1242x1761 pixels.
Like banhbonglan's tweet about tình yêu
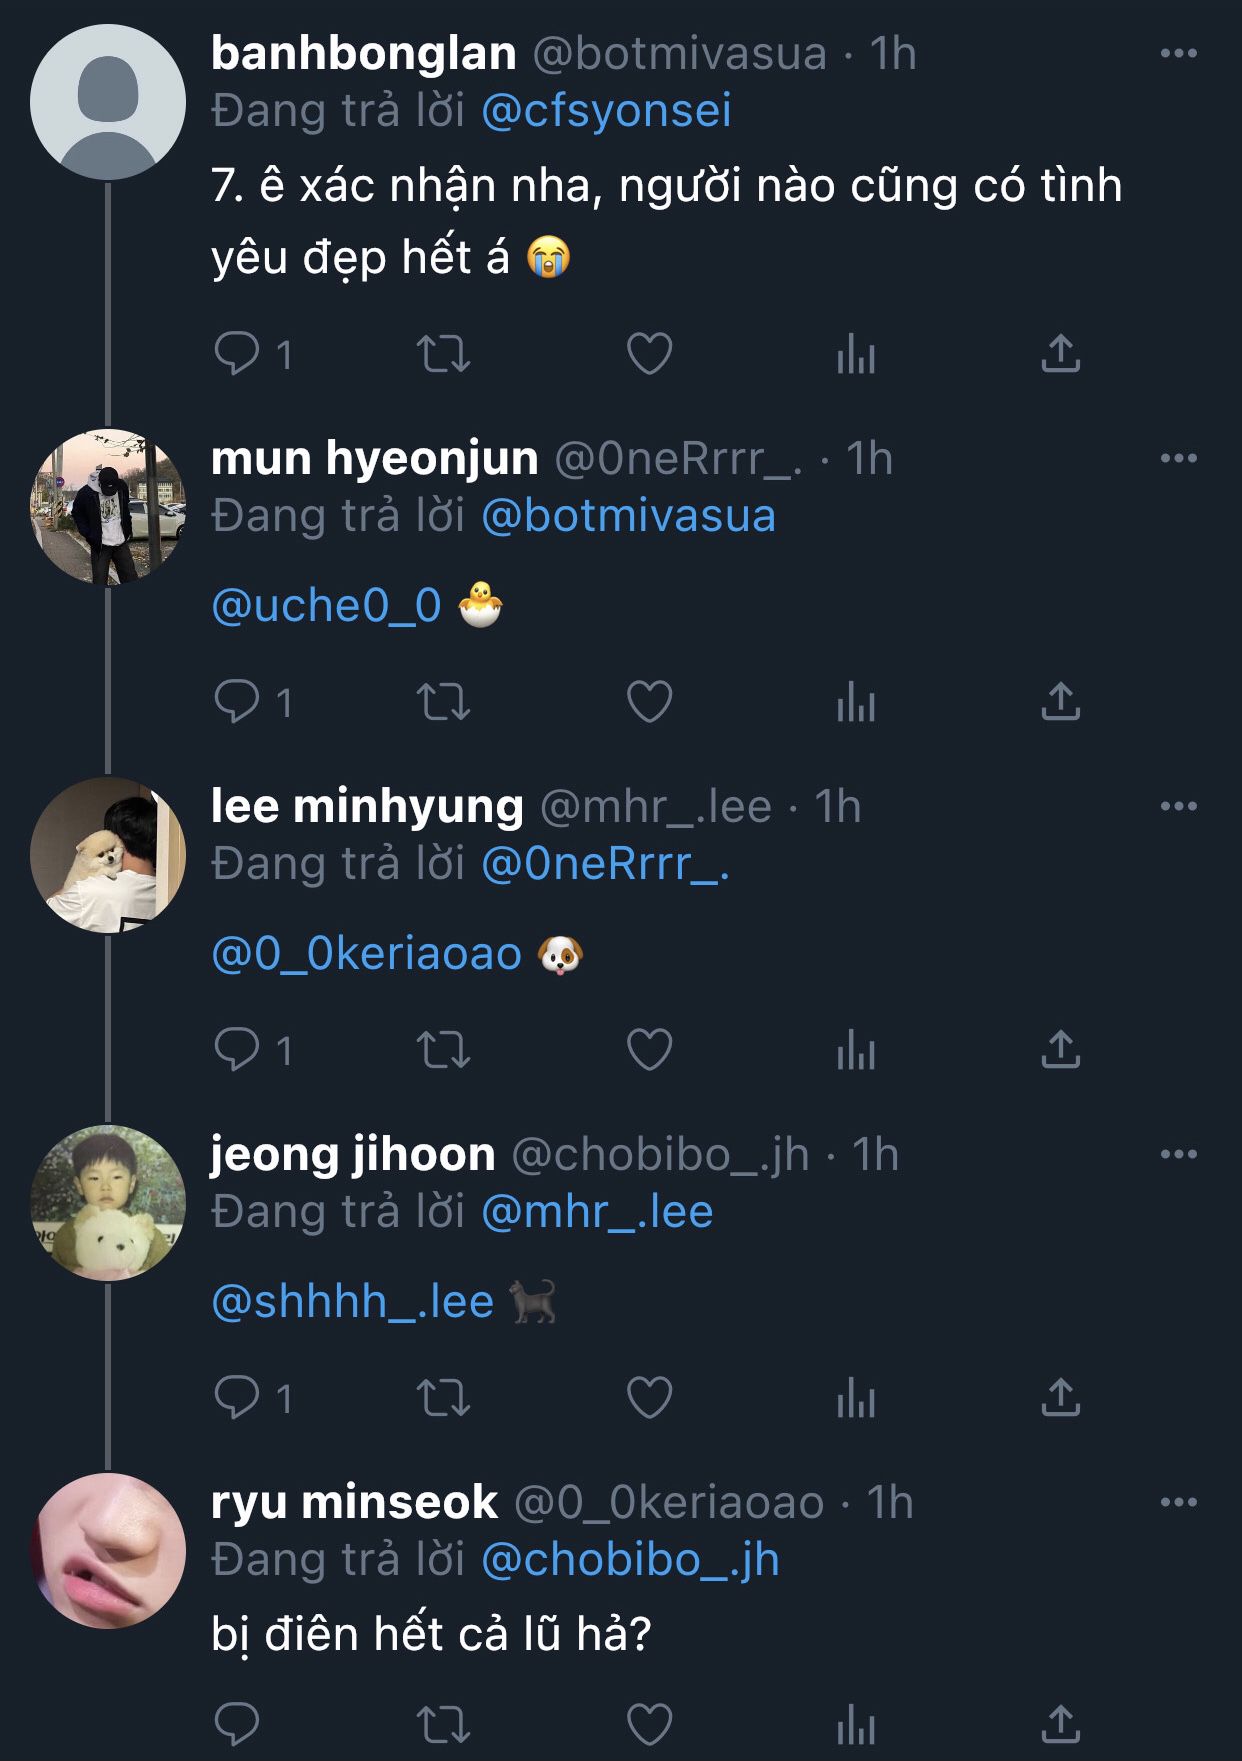point(649,354)
